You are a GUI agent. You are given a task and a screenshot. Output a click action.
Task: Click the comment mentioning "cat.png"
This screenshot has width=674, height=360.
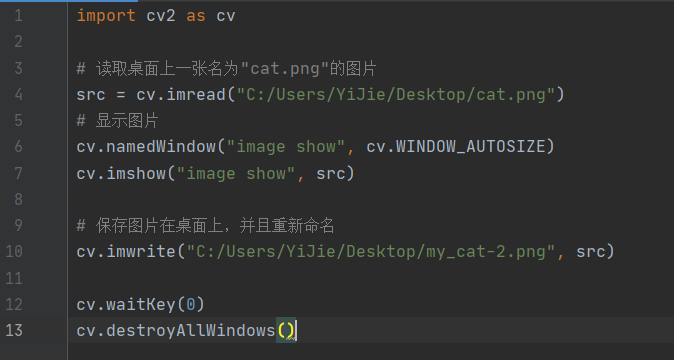[227, 69]
